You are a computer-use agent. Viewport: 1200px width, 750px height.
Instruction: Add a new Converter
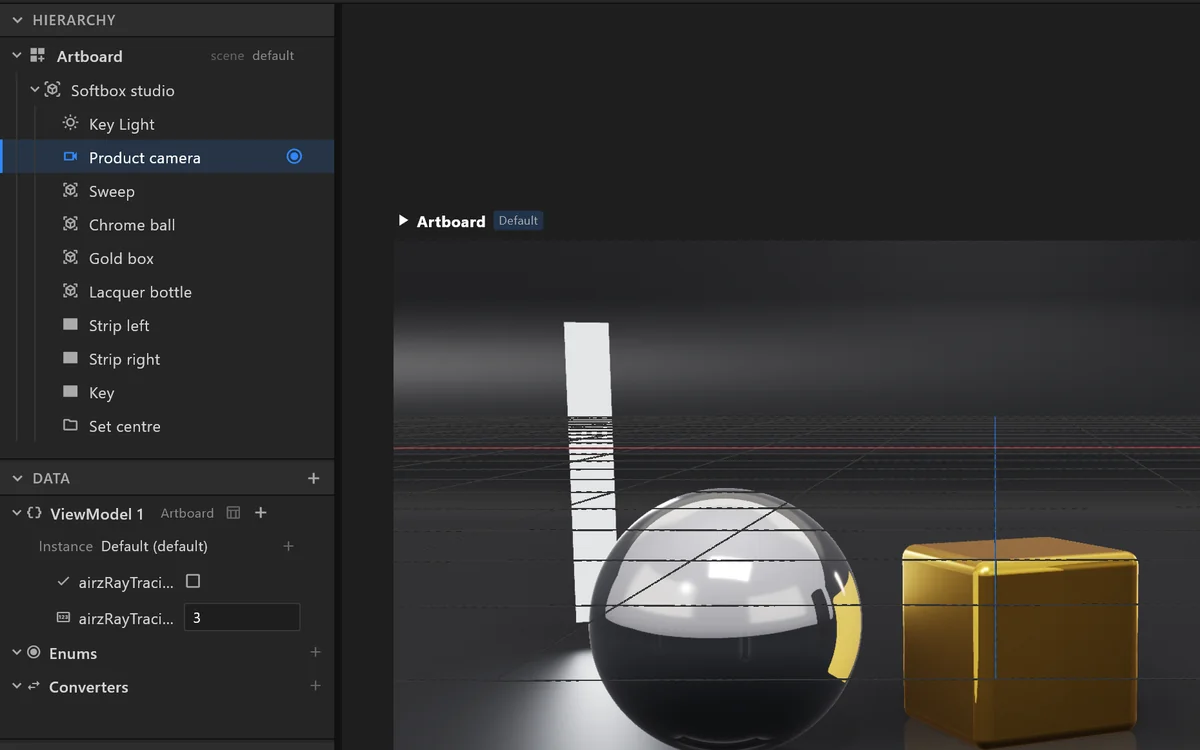point(315,686)
